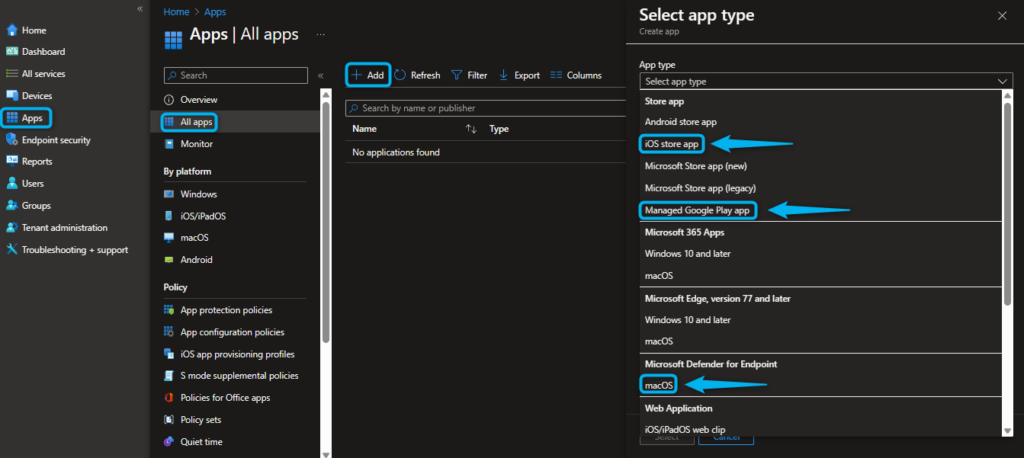
Task: Click Troubleshooting + support wrench icon
Action: [12, 250]
